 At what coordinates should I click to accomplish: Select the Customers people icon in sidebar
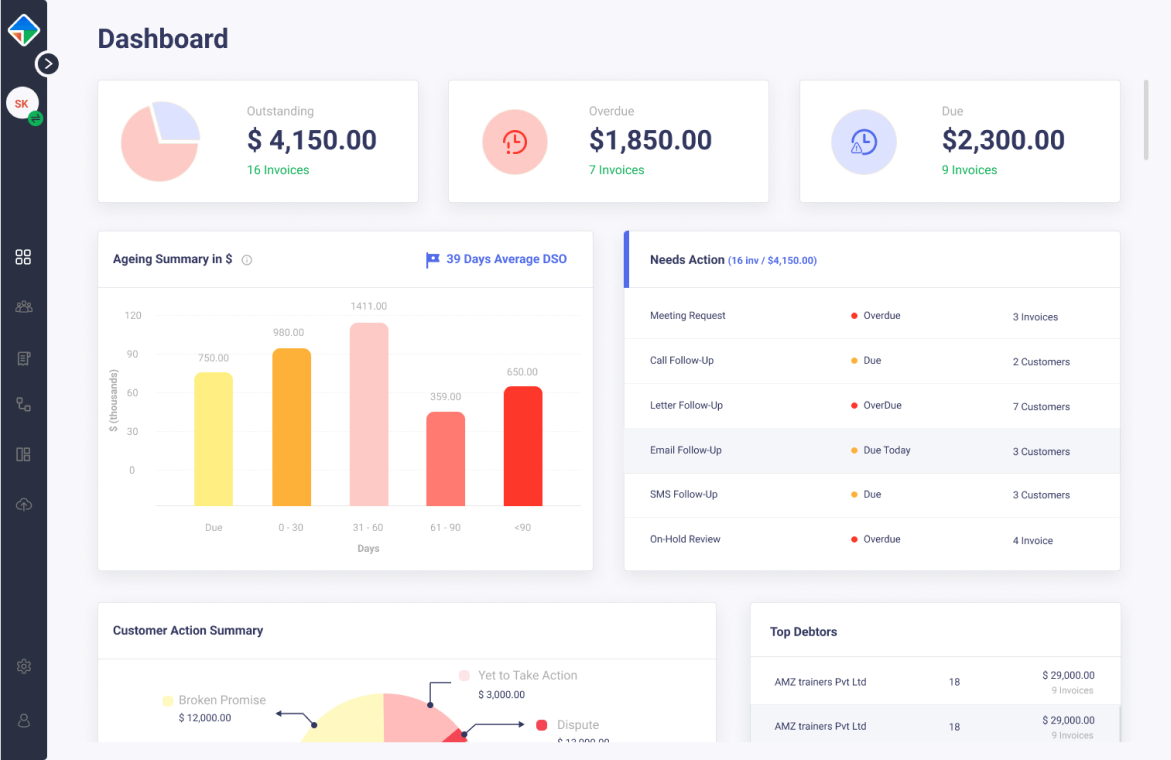coord(23,306)
